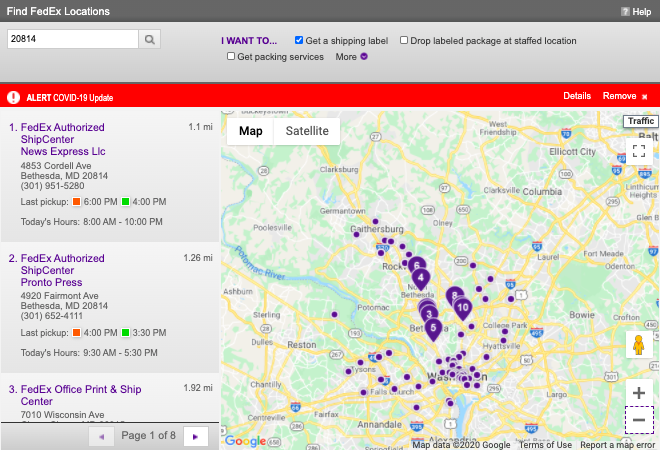The width and height of the screenshot is (660, 450).
Task: Click address 4920 Fairmont Ave
Action: click(59, 296)
